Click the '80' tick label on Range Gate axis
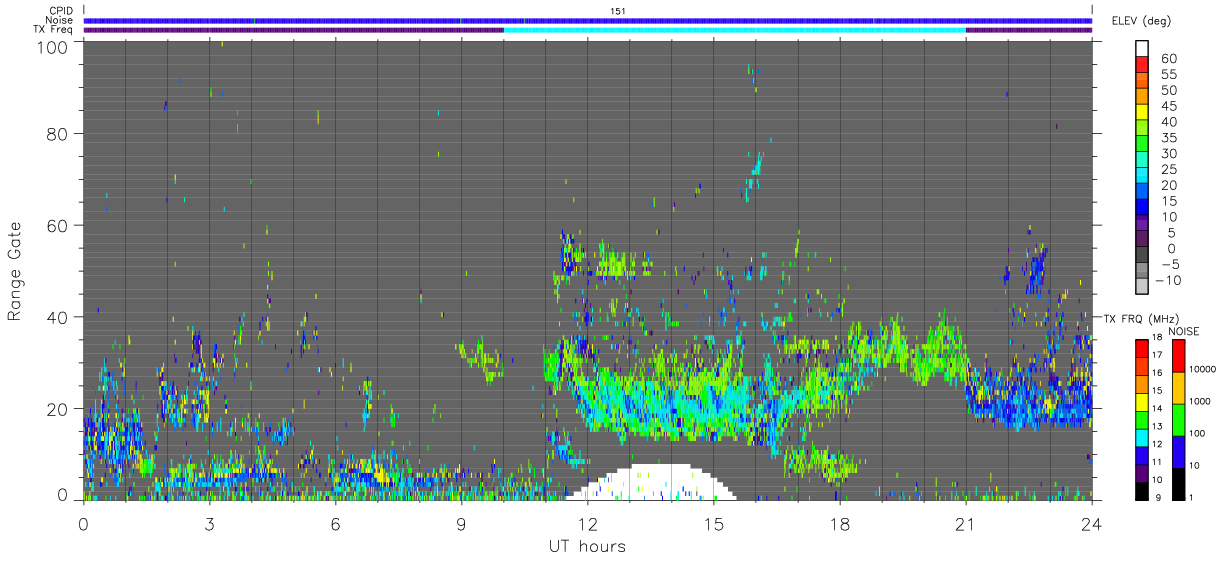The image size is (1228, 567). pyautogui.click(x=57, y=133)
